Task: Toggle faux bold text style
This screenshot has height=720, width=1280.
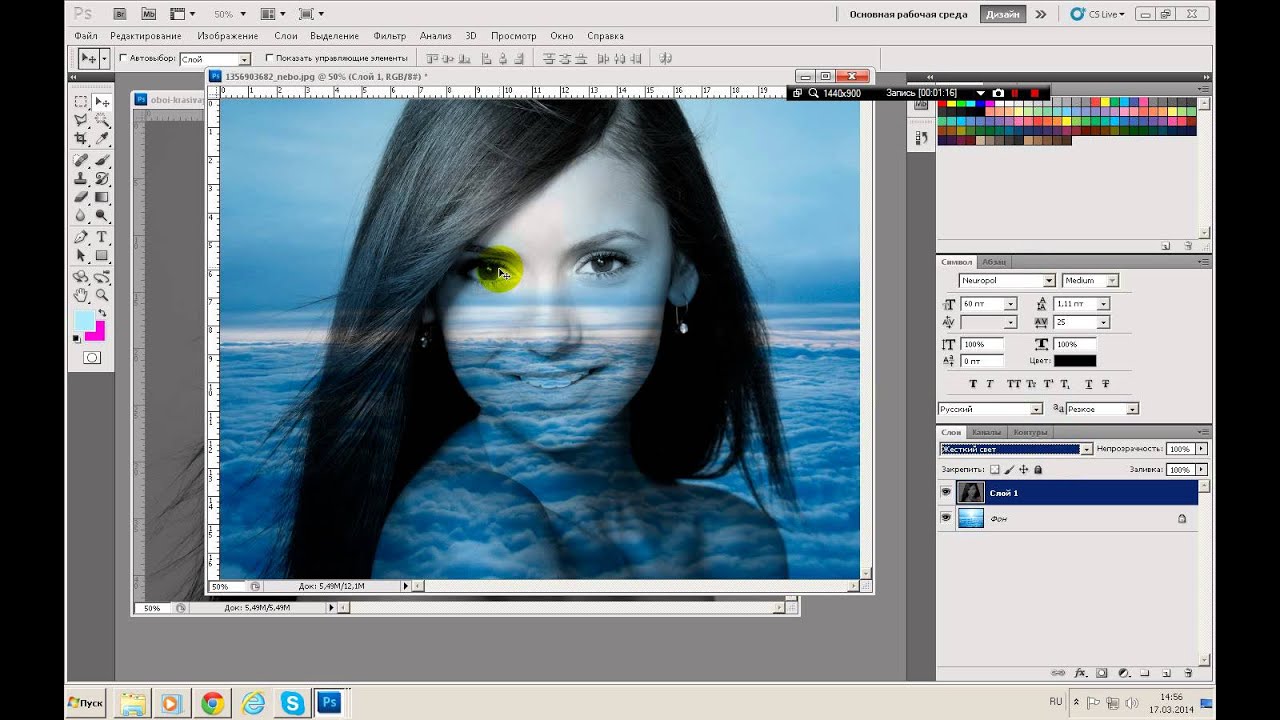Action: coord(974,384)
